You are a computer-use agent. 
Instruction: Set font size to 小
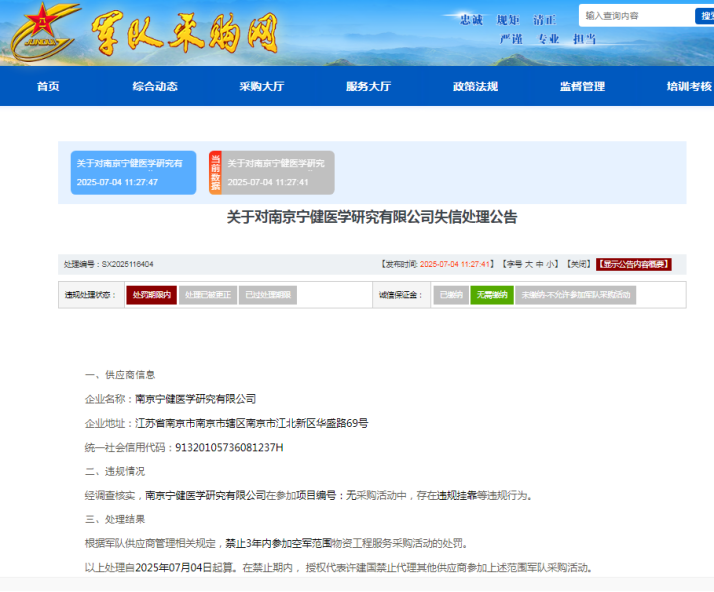[550, 264]
